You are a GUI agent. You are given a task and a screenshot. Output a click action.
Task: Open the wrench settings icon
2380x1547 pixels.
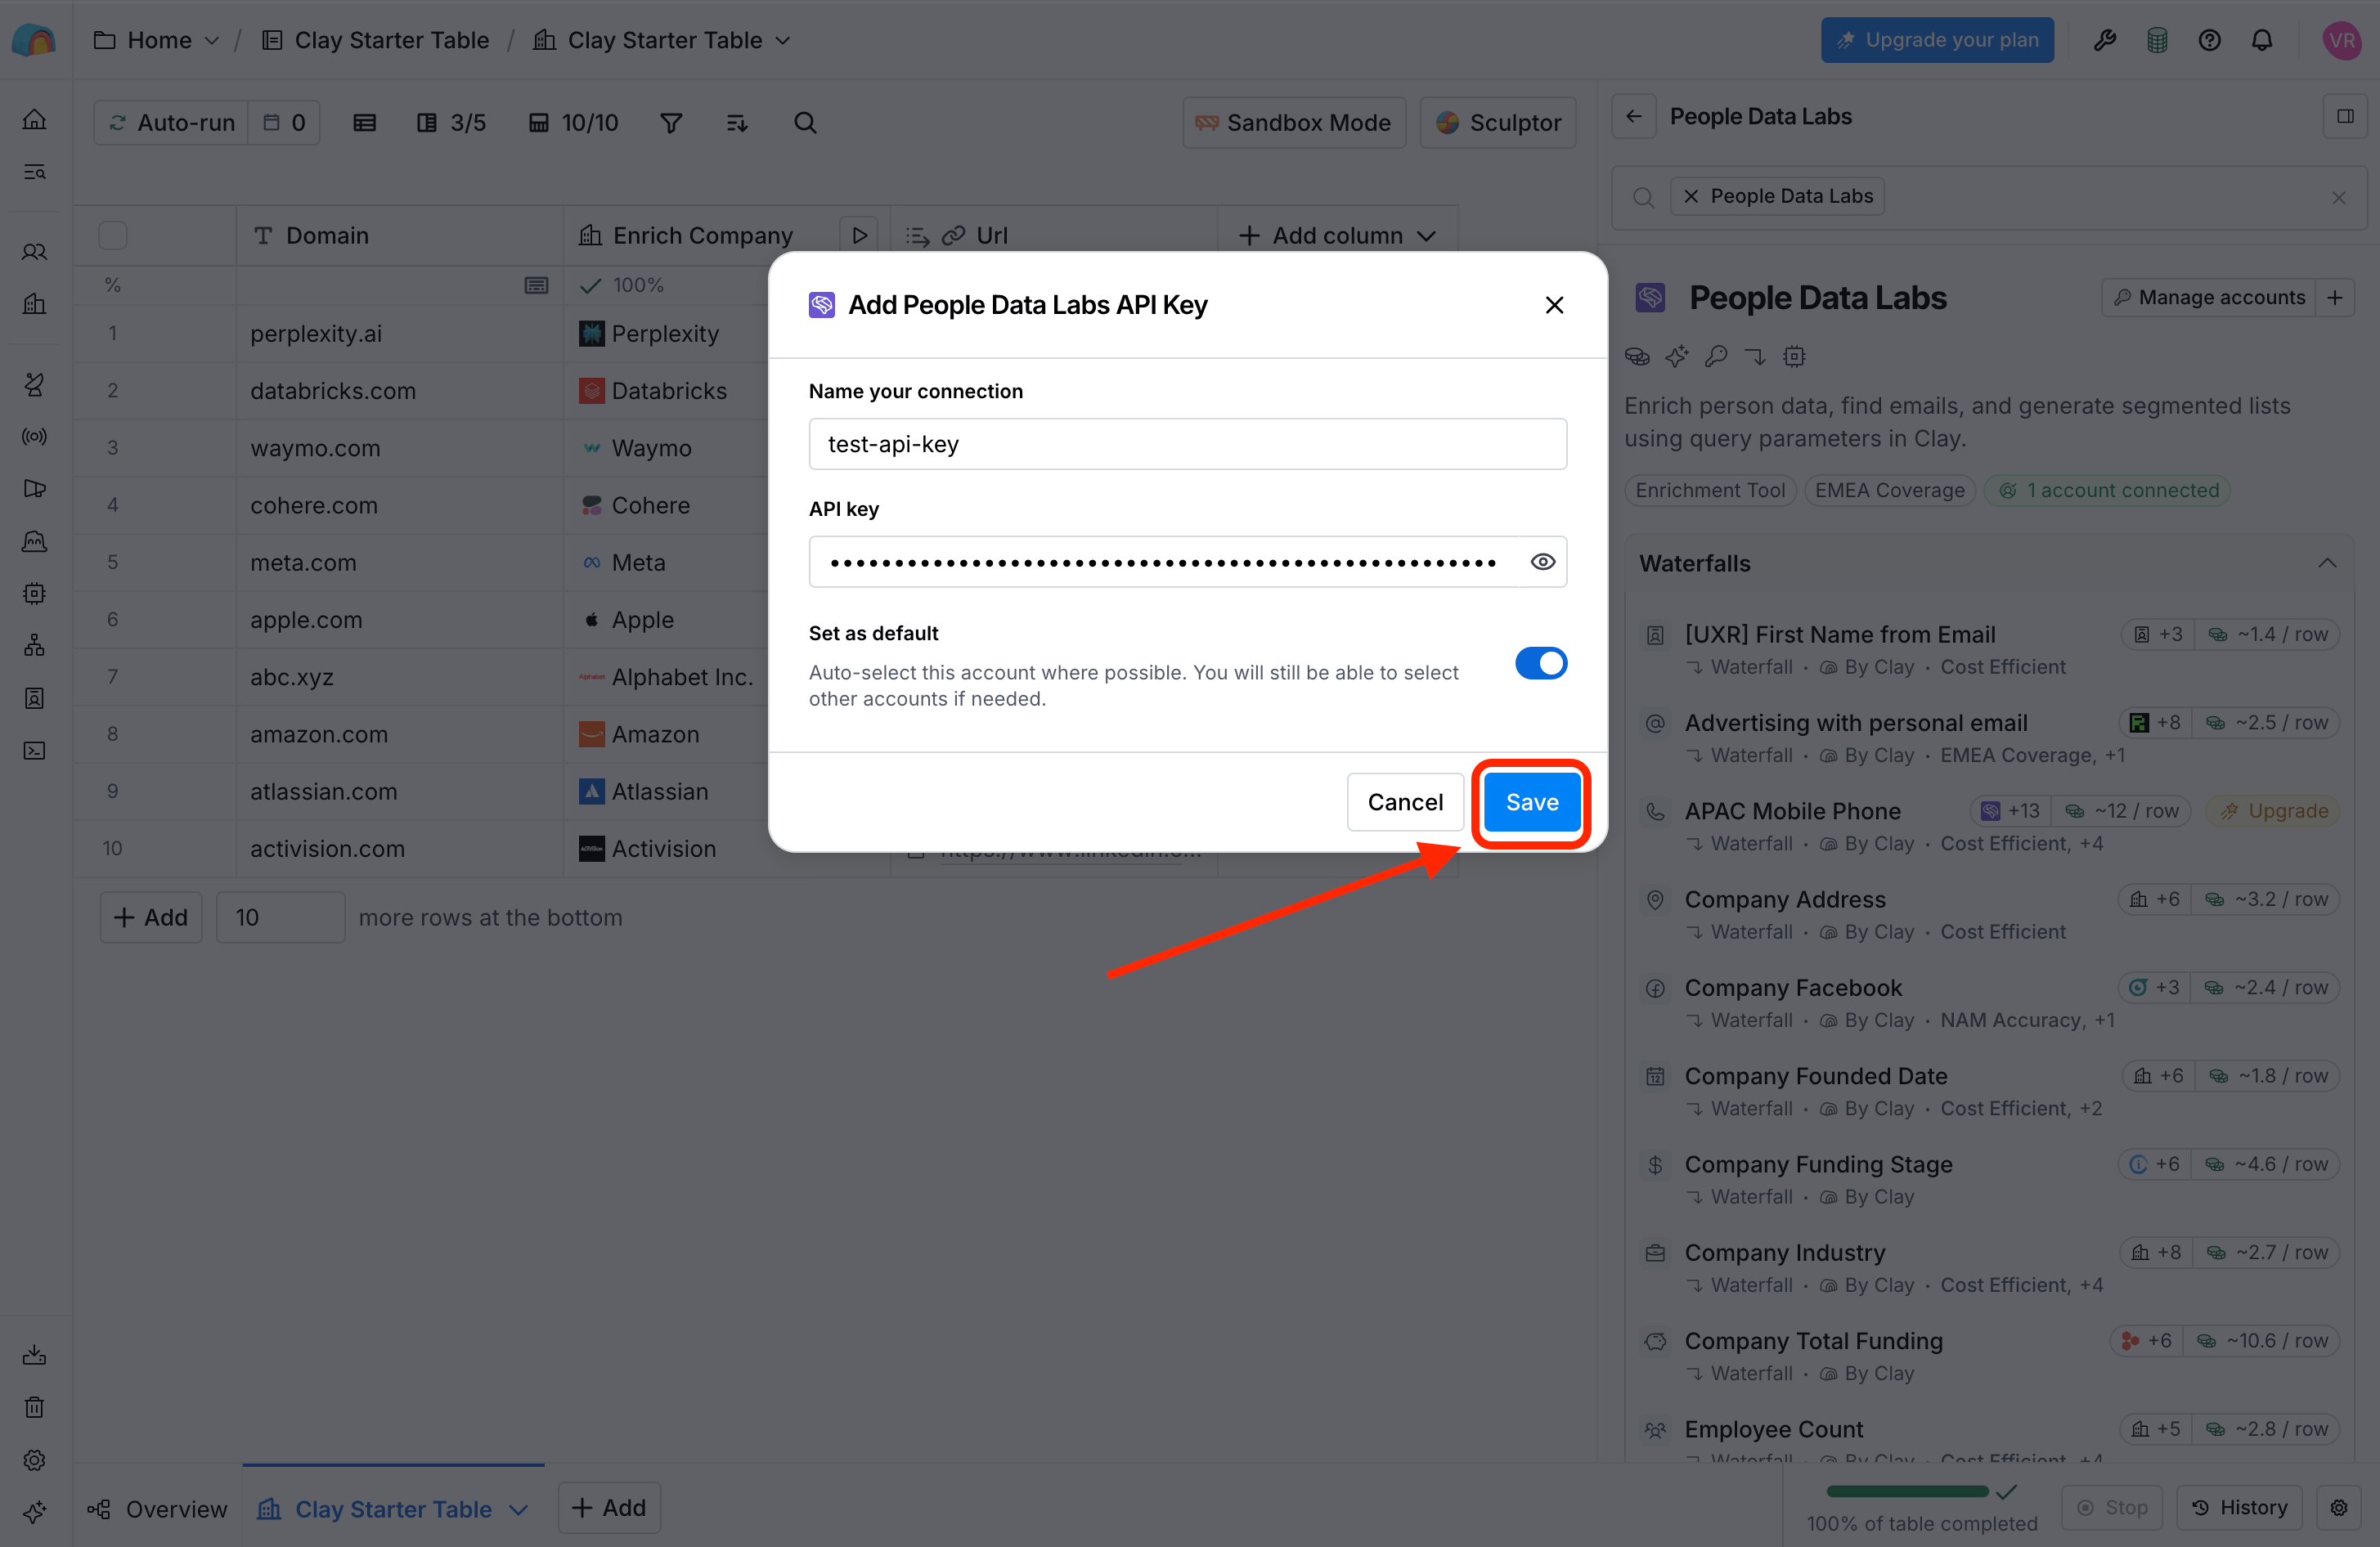coord(2104,40)
